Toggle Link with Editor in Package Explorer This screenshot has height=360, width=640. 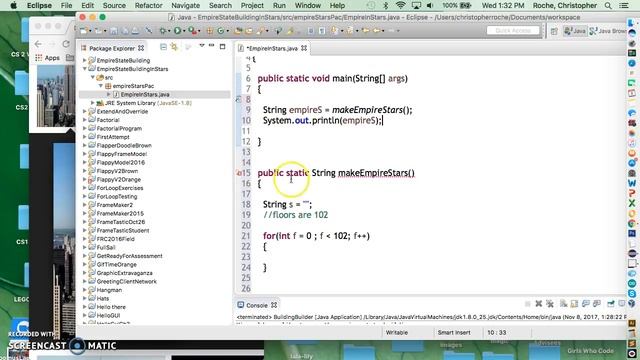tap(174, 47)
